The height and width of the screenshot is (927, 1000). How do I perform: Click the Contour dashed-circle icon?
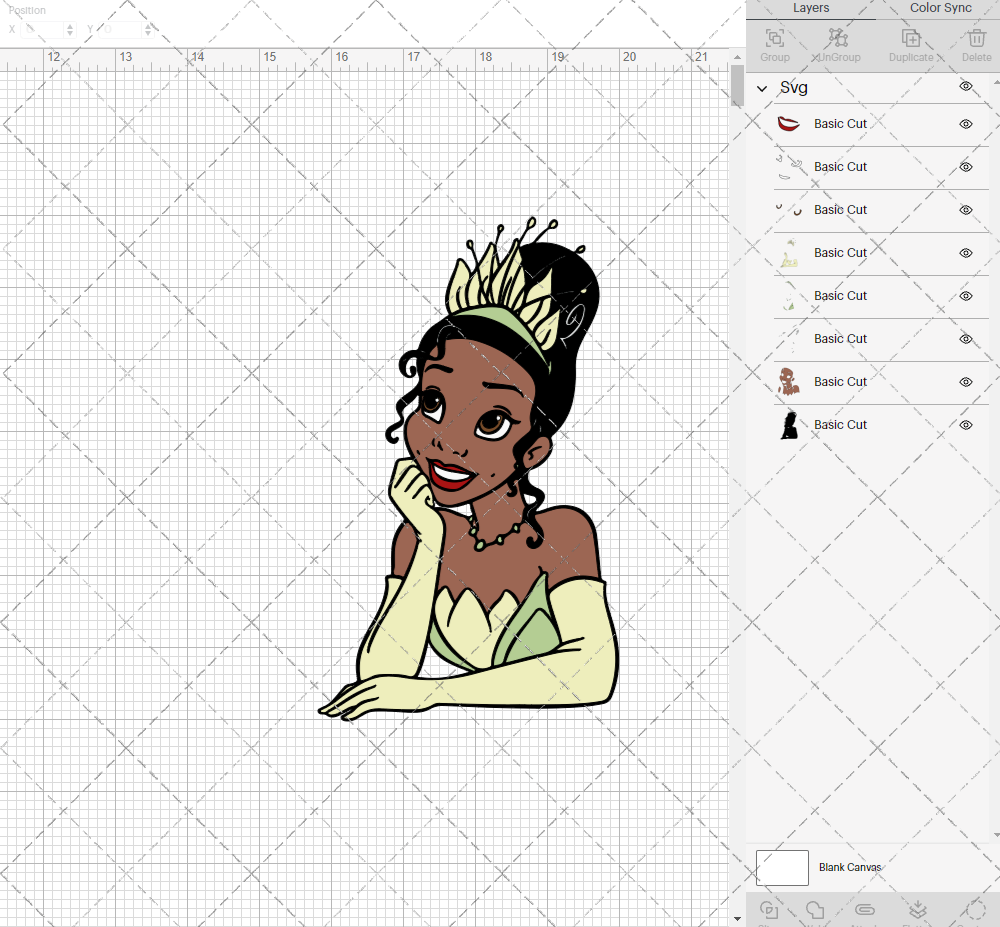tap(976, 910)
